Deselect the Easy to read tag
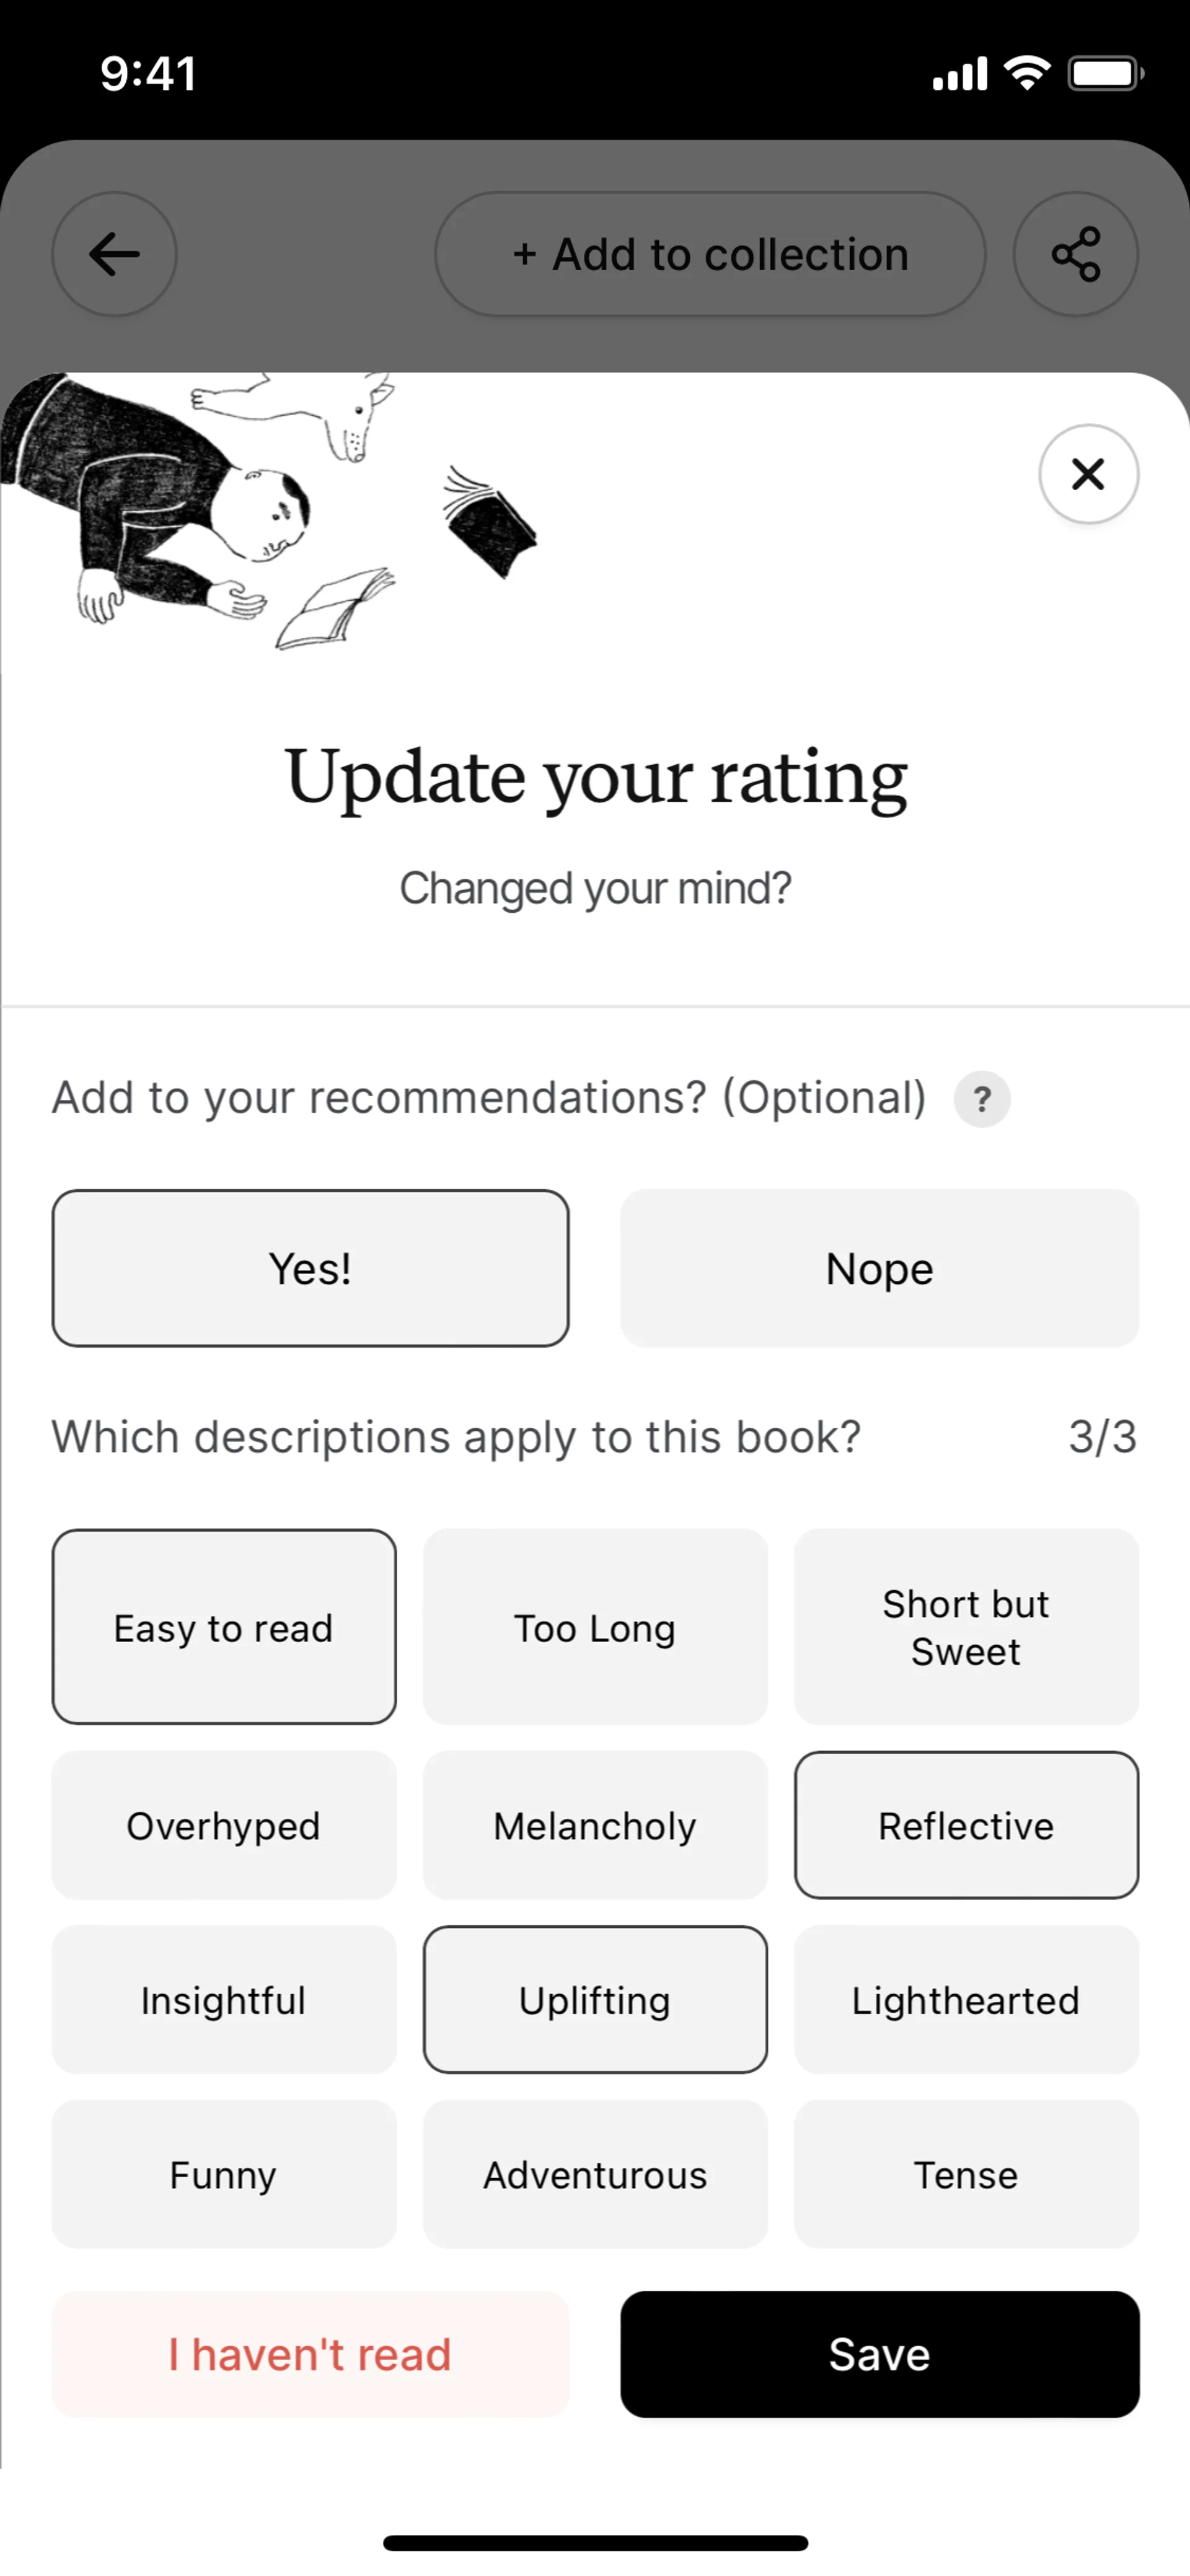 (x=224, y=1627)
